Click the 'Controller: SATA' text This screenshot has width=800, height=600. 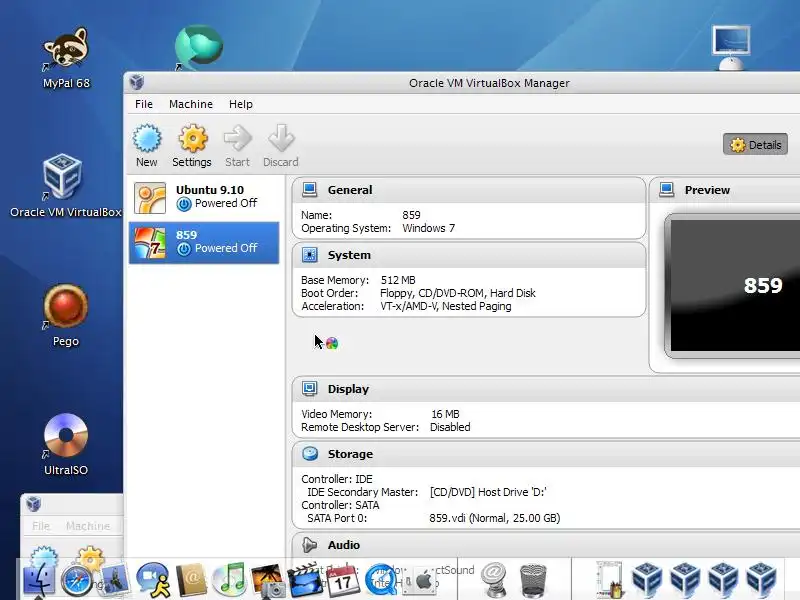click(340, 505)
